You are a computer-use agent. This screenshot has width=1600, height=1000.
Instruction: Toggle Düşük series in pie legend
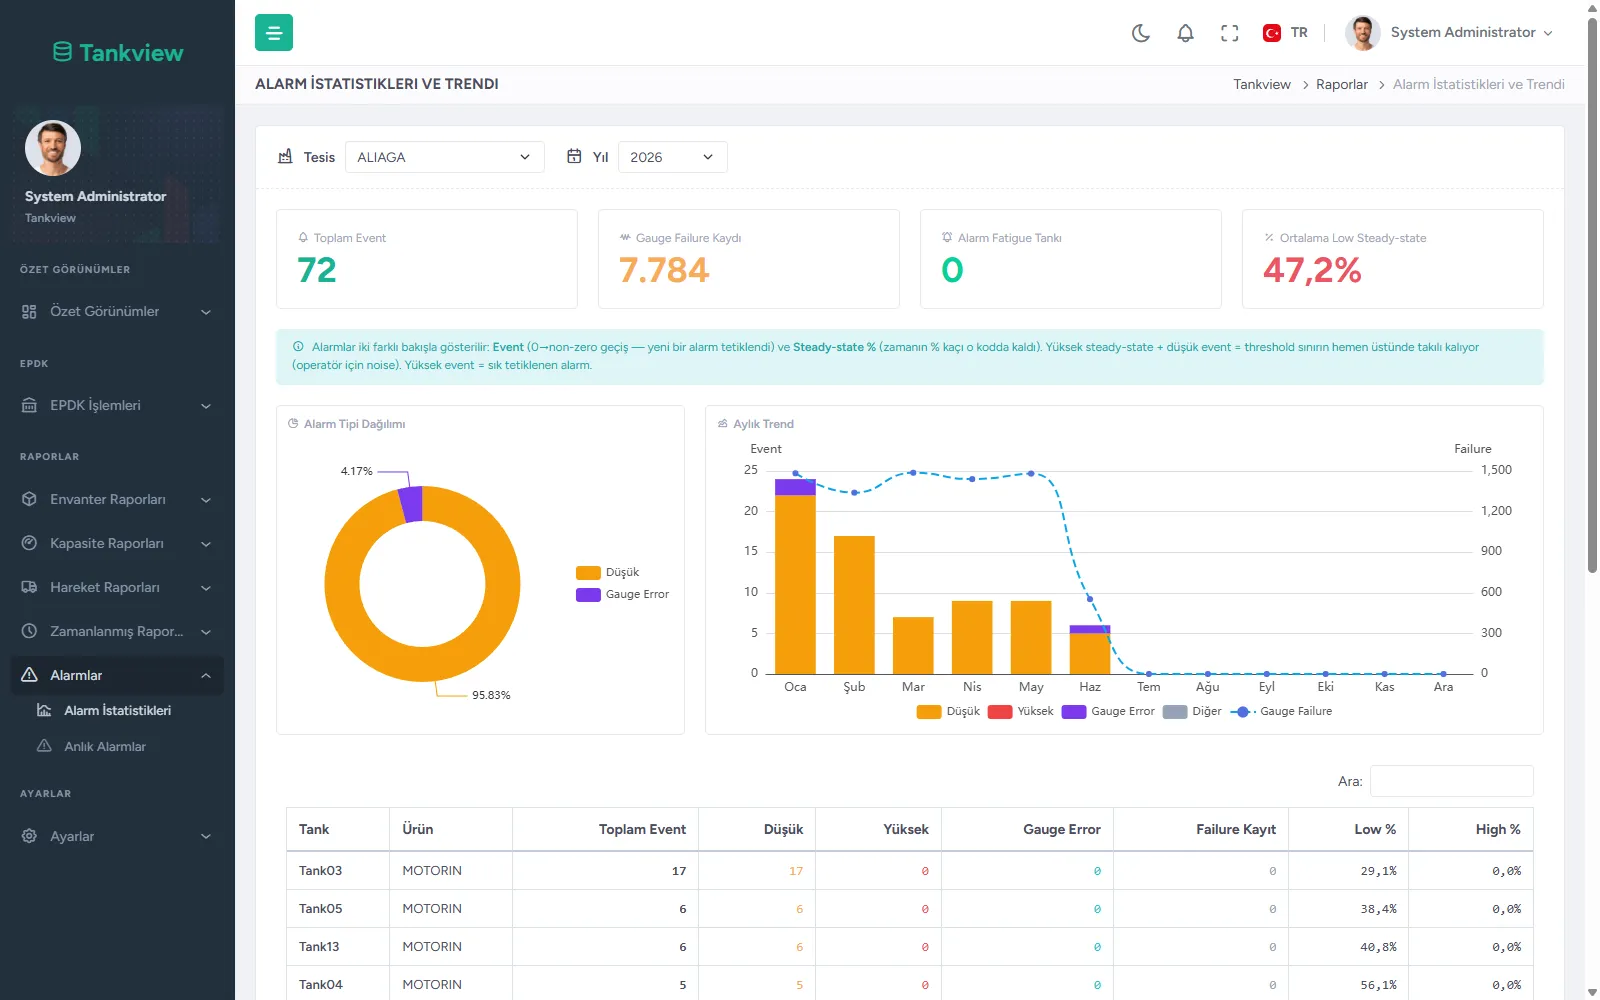point(608,572)
